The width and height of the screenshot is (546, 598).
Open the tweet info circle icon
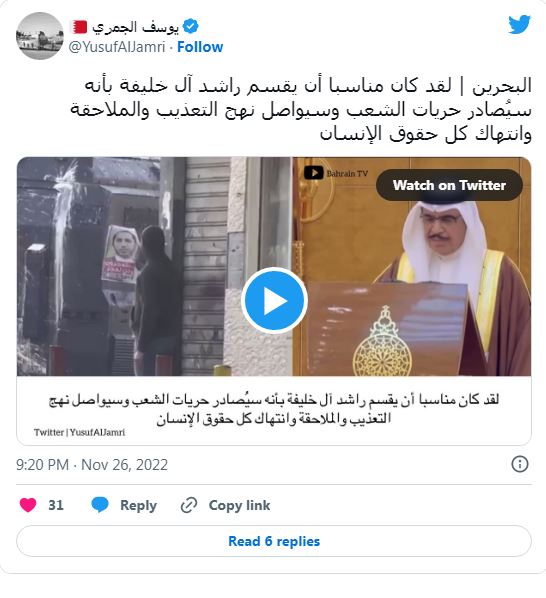[519, 464]
